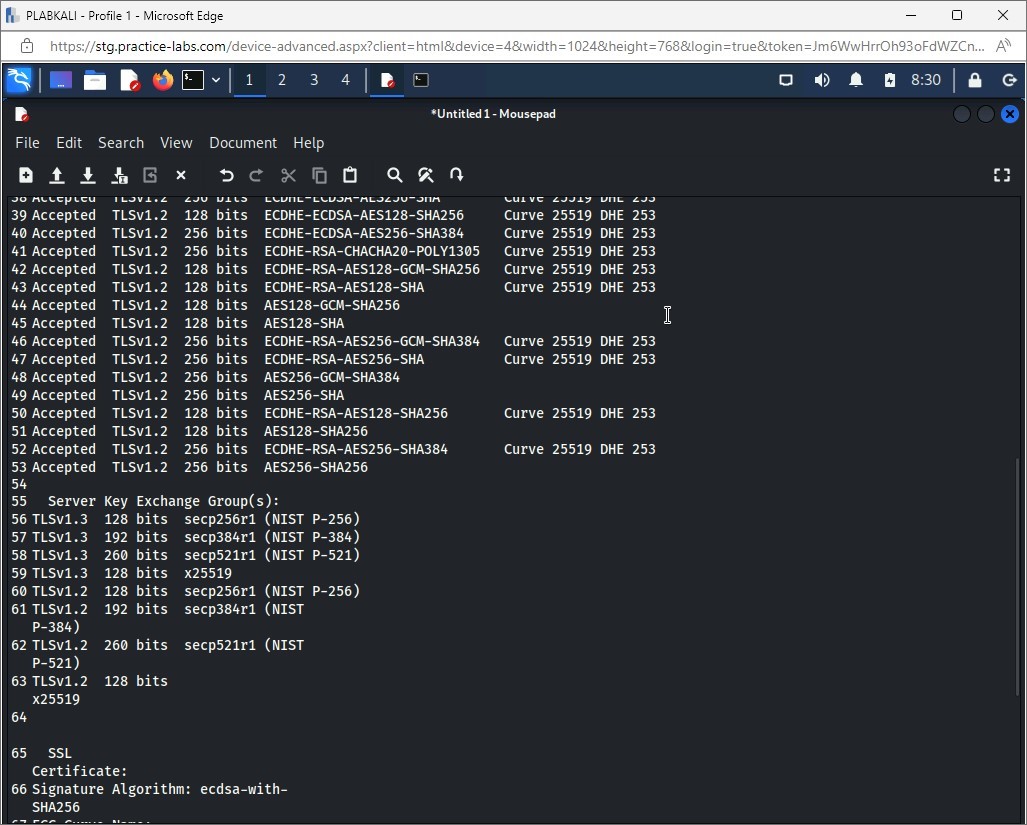Create a new document in Mousepad toolbar

(x=26, y=175)
